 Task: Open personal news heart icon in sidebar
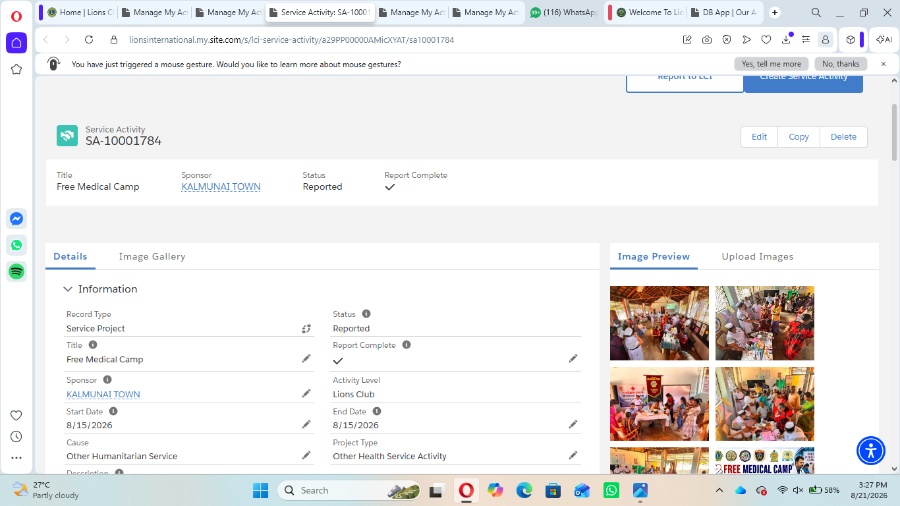(16, 415)
